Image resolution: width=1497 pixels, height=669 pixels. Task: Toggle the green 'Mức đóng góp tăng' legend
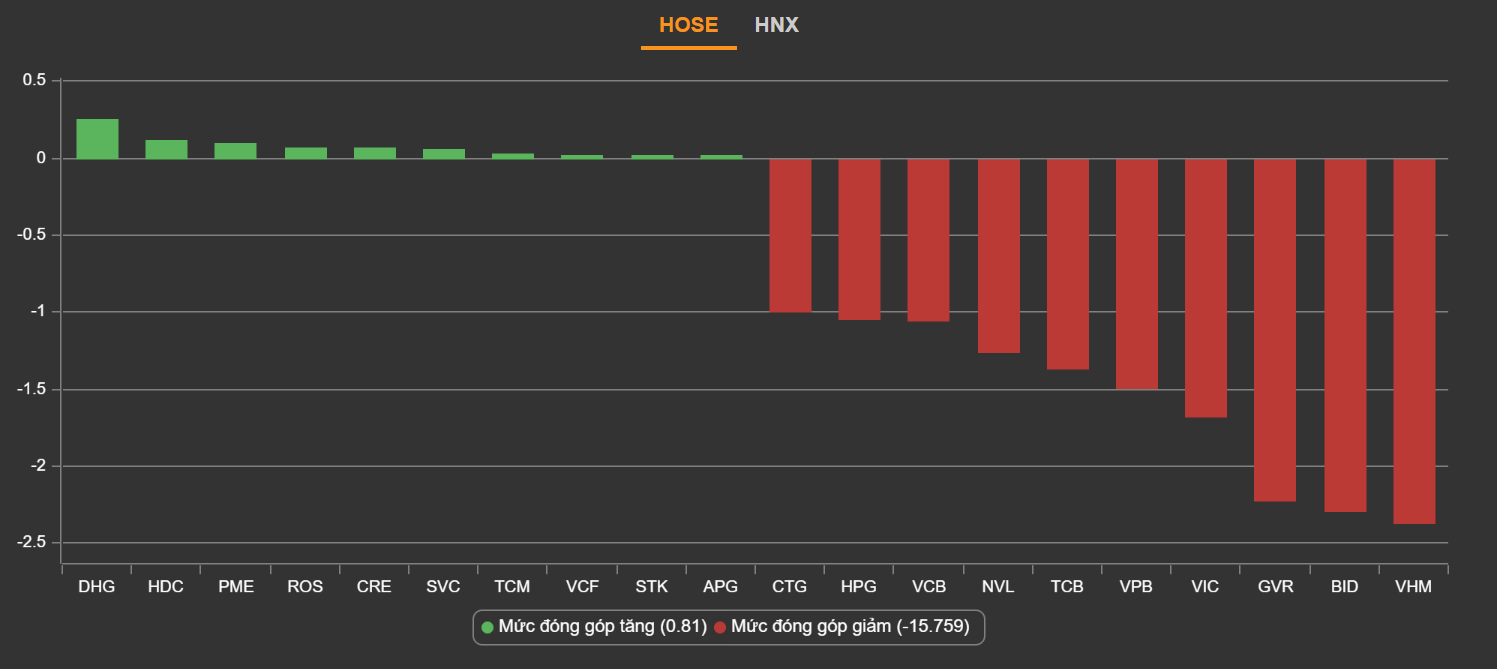594,627
